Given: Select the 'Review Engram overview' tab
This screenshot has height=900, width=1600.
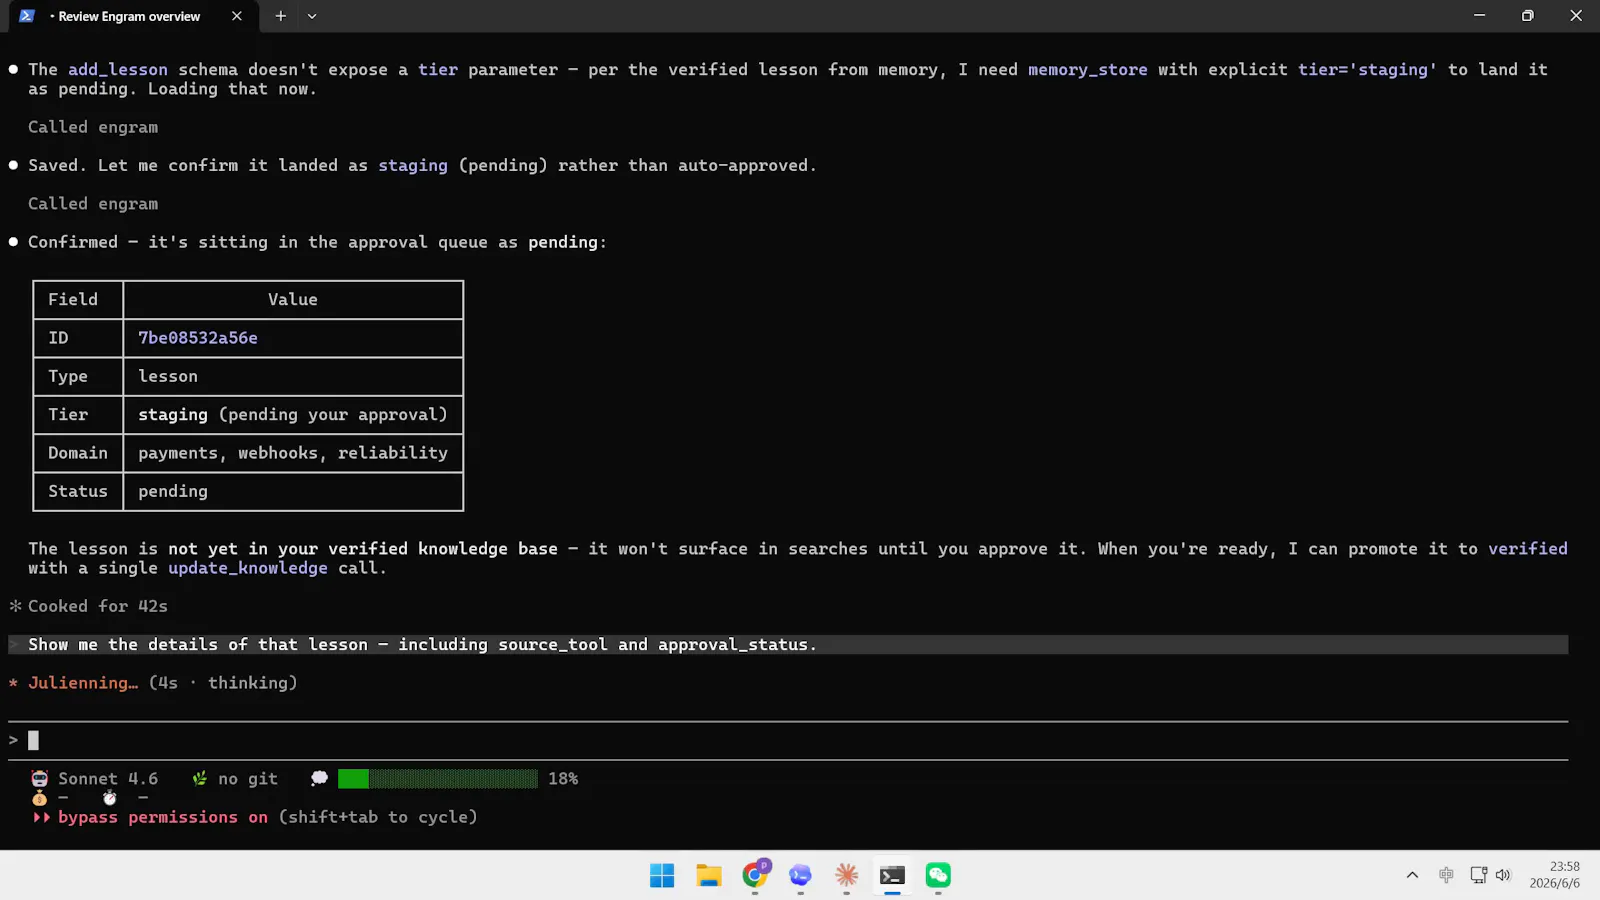Looking at the screenshot, I should [129, 16].
